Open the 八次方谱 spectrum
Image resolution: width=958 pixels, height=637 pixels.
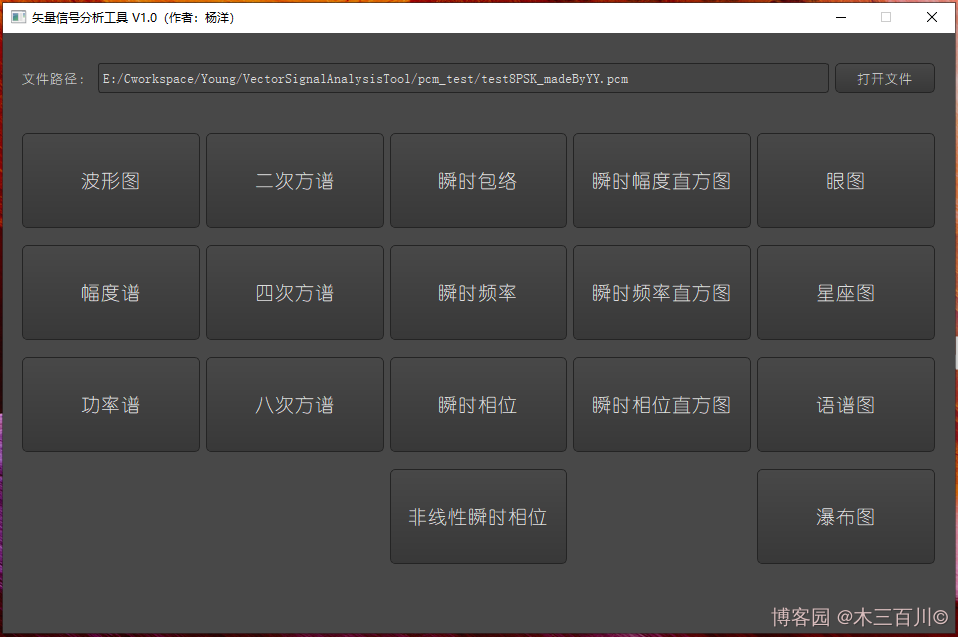(x=294, y=405)
